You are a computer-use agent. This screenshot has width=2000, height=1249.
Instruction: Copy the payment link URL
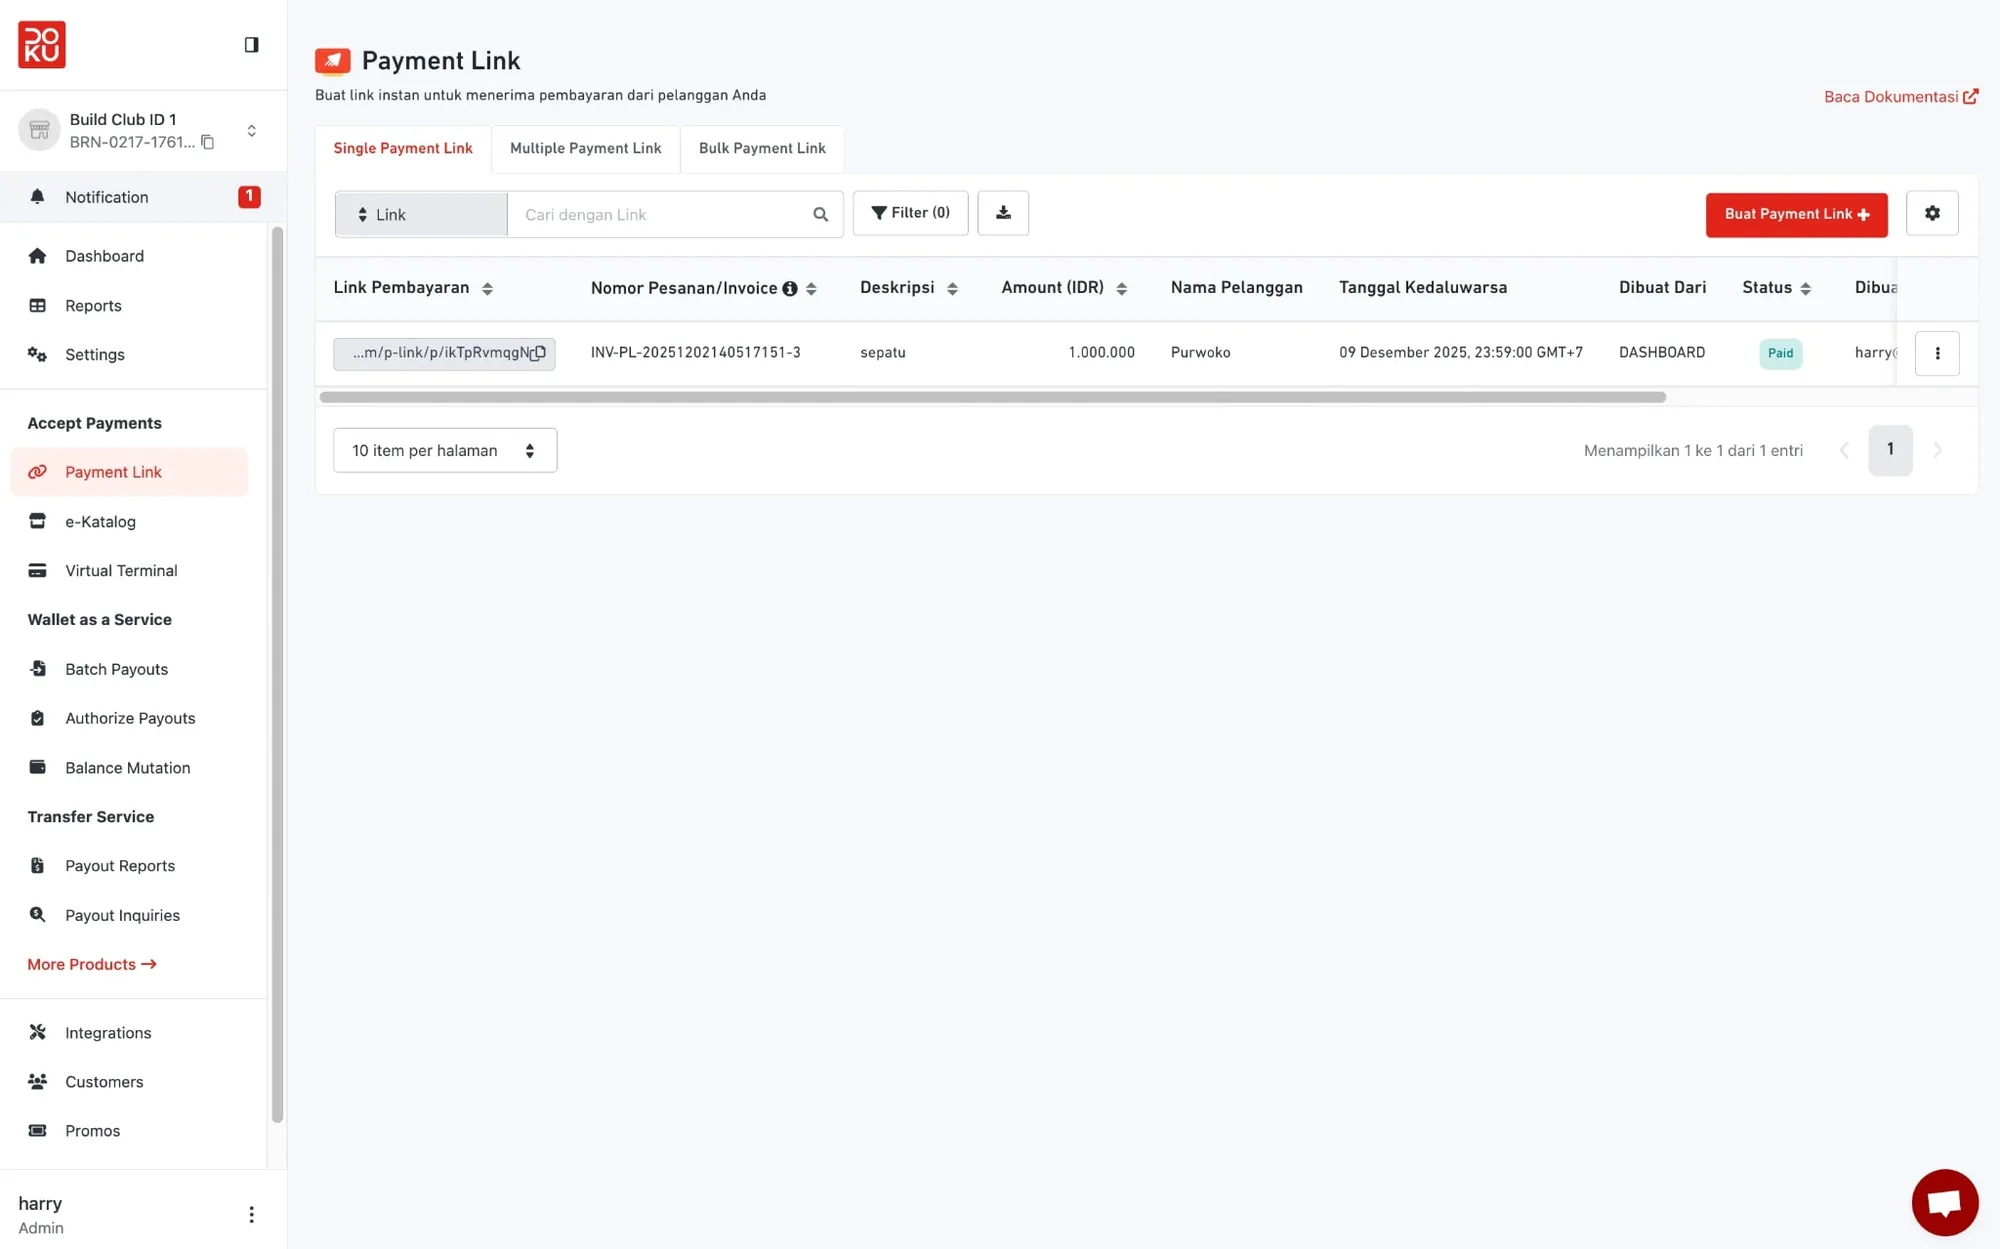coord(538,353)
